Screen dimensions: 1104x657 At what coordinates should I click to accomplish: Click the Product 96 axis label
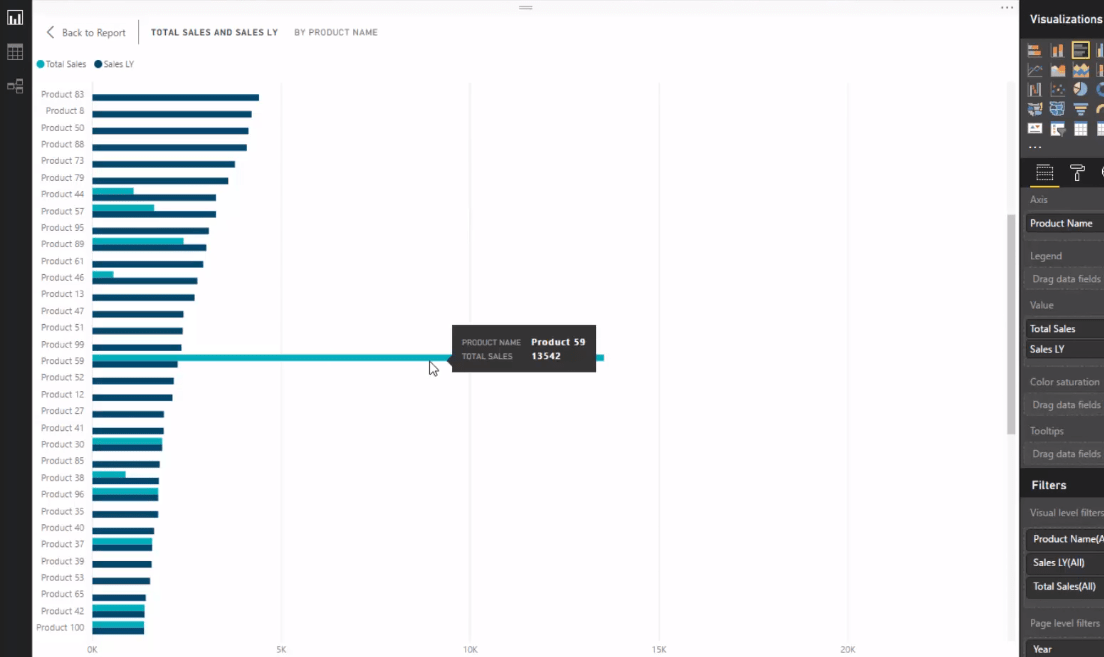coord(62,494)
